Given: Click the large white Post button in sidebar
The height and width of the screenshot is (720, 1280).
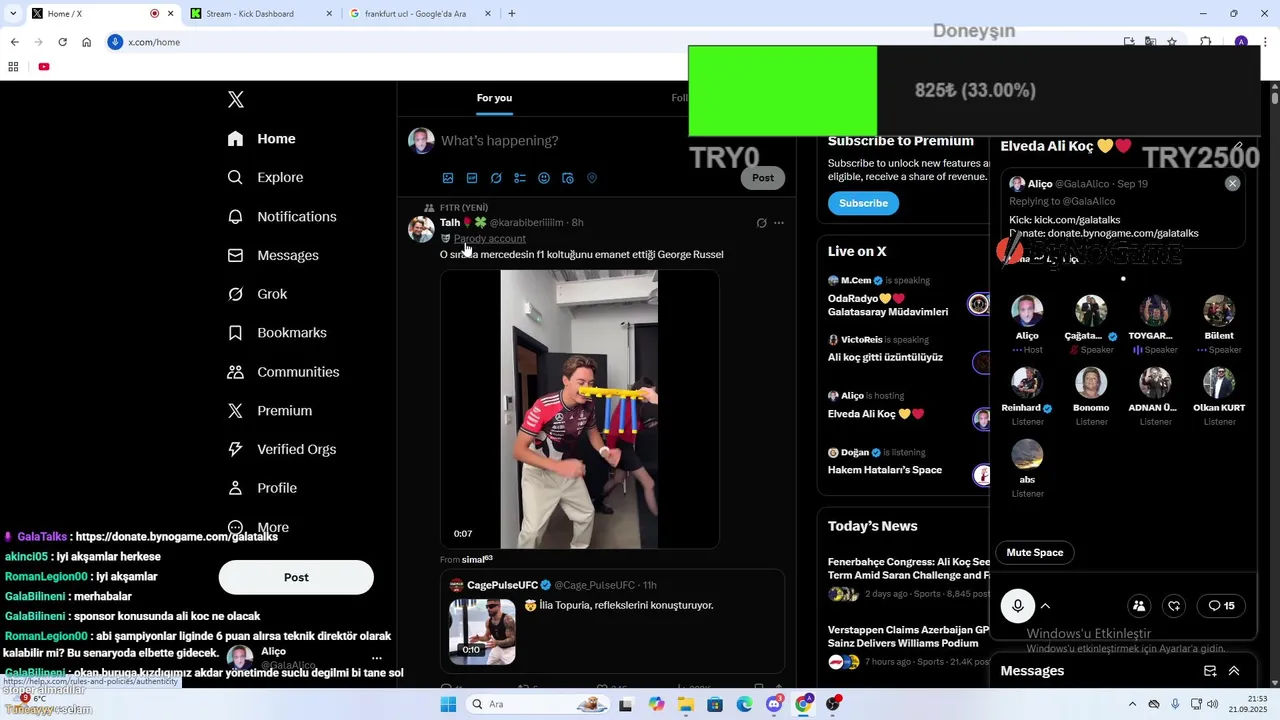Looking at the screenshot, I should click(296, 577).
